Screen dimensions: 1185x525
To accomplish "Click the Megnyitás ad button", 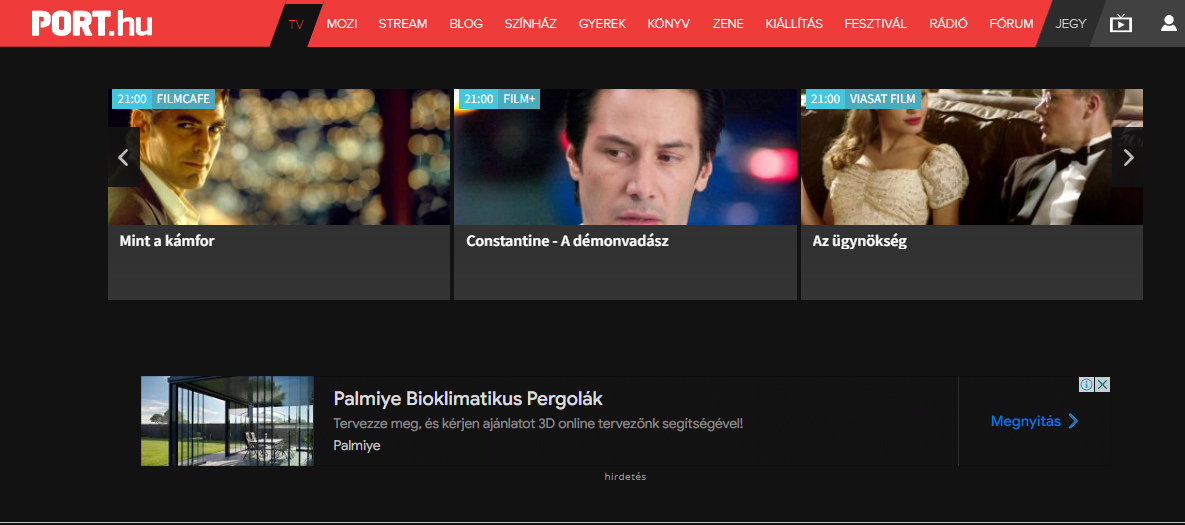I will [x=1035, y=422].
